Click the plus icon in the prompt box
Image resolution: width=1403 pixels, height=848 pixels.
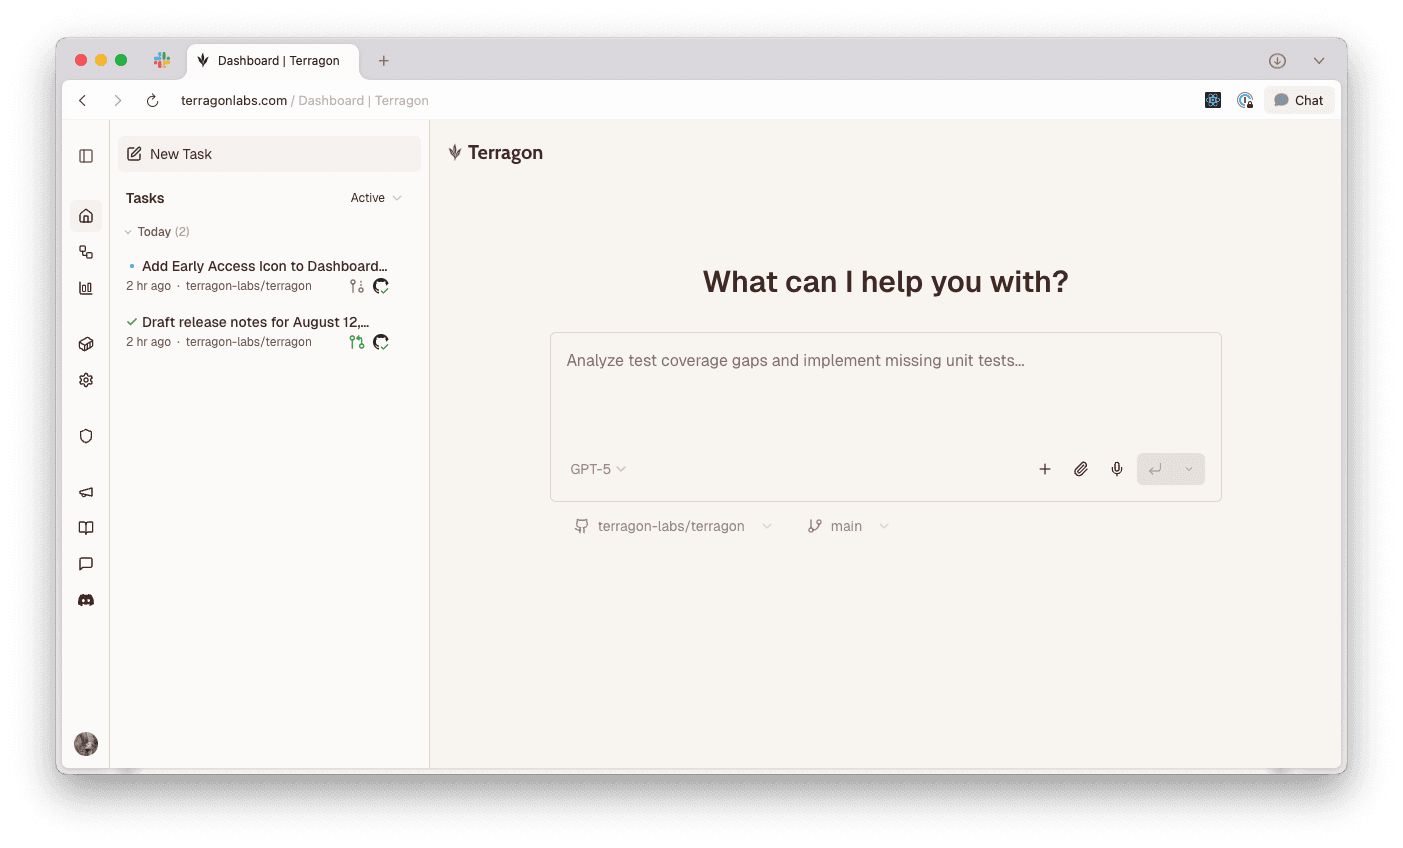[x=1045, y=468]
